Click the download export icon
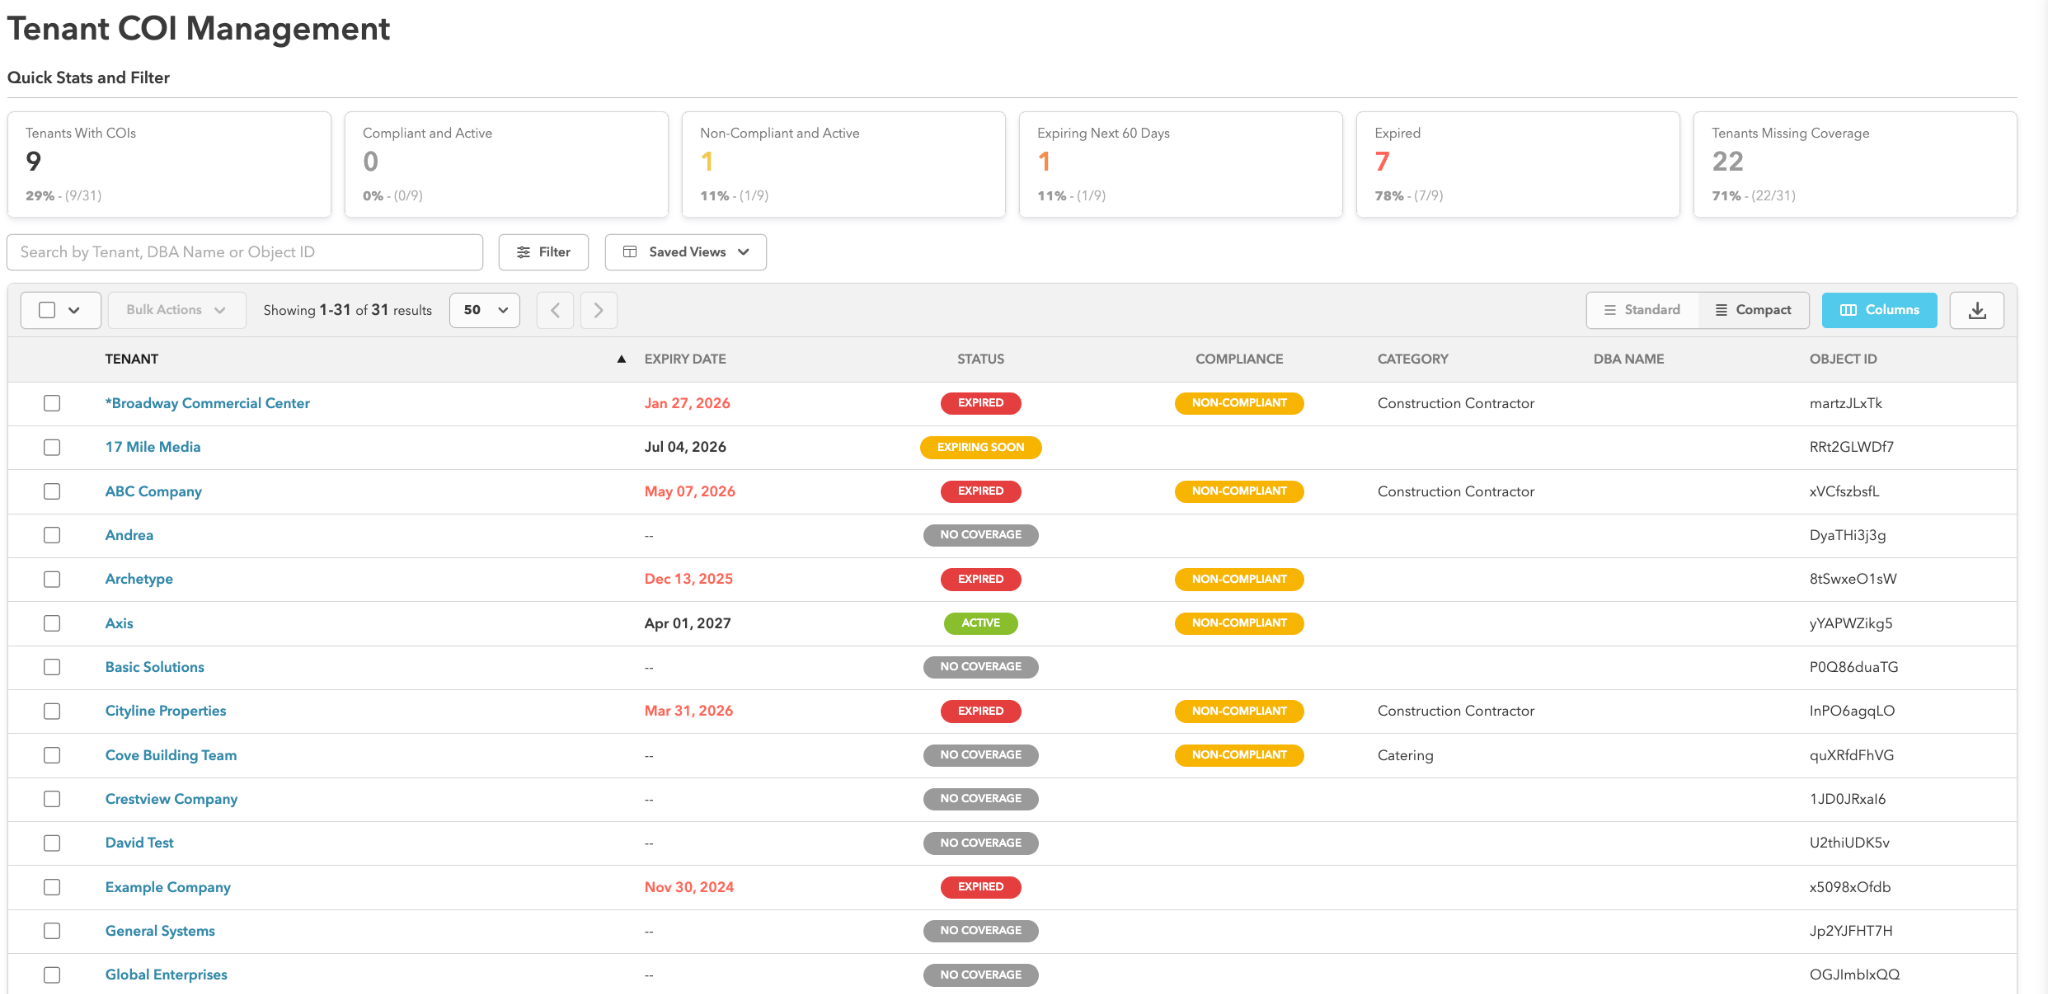The image size is (2048, 994). pos(1977,310)
